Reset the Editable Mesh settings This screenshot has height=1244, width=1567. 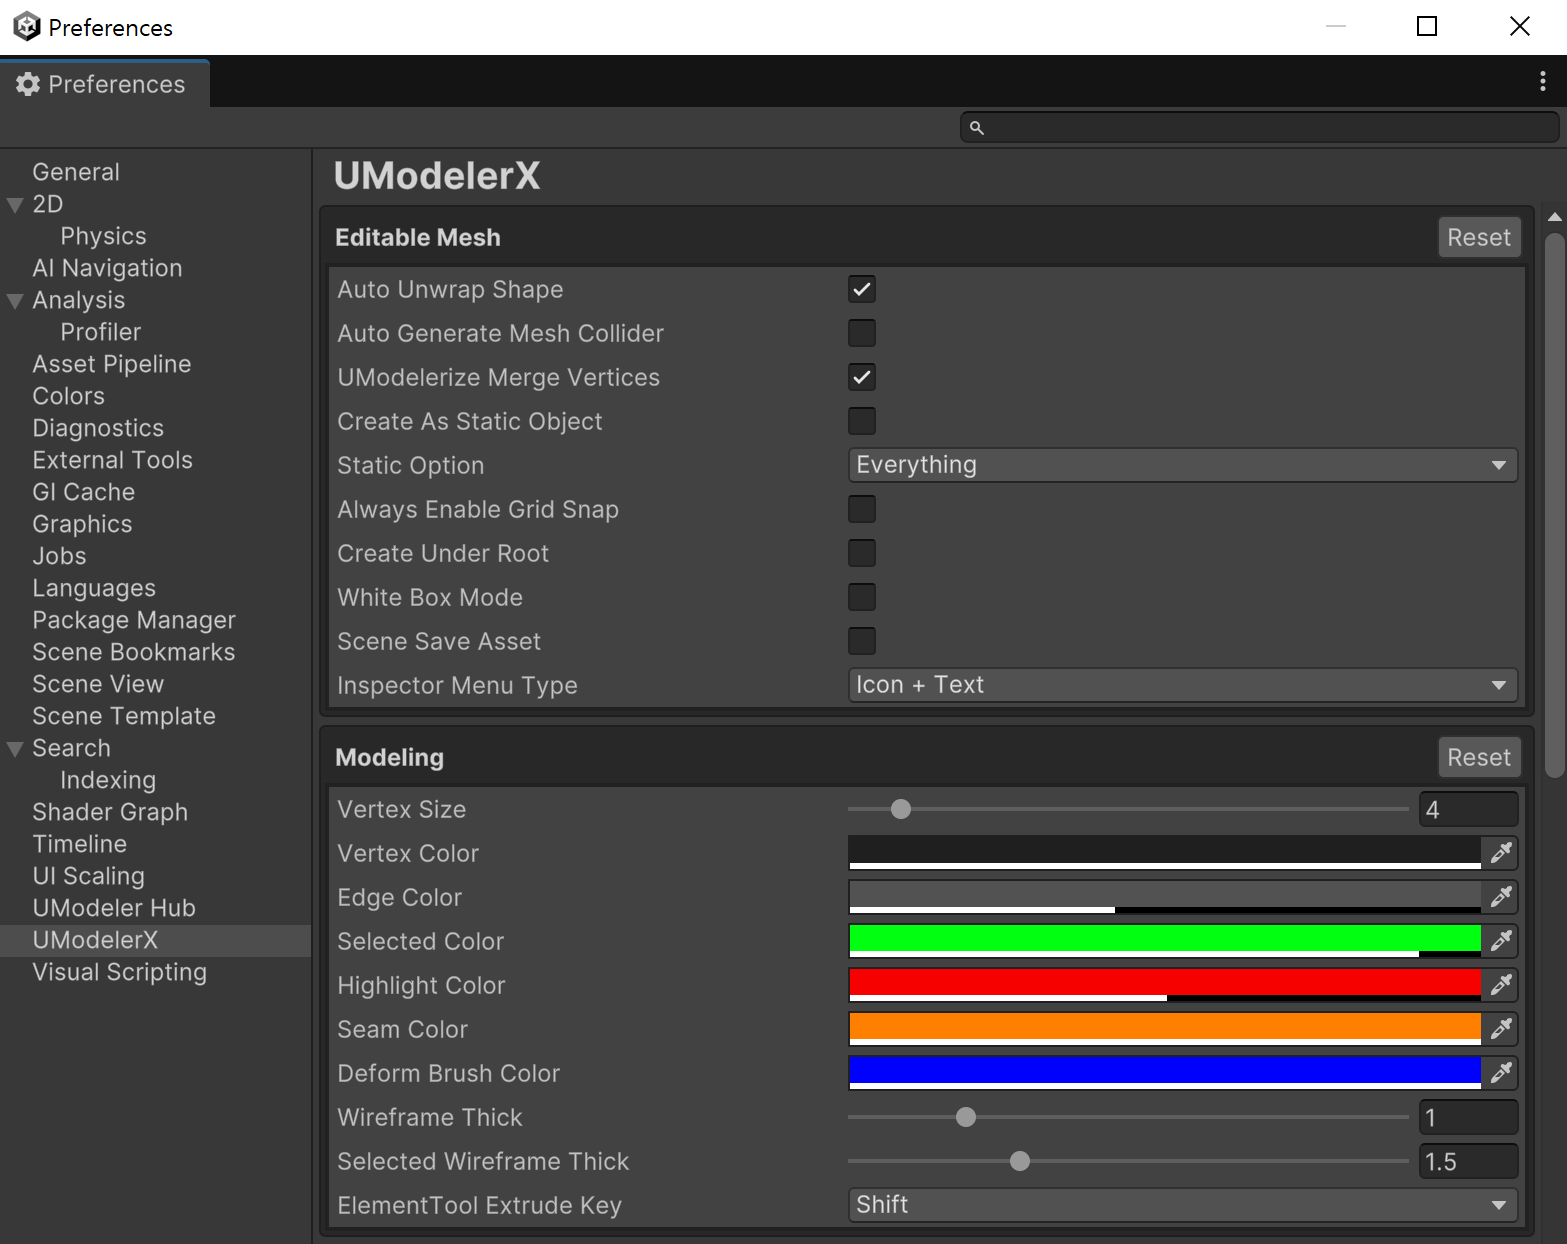coord(1479,237)
